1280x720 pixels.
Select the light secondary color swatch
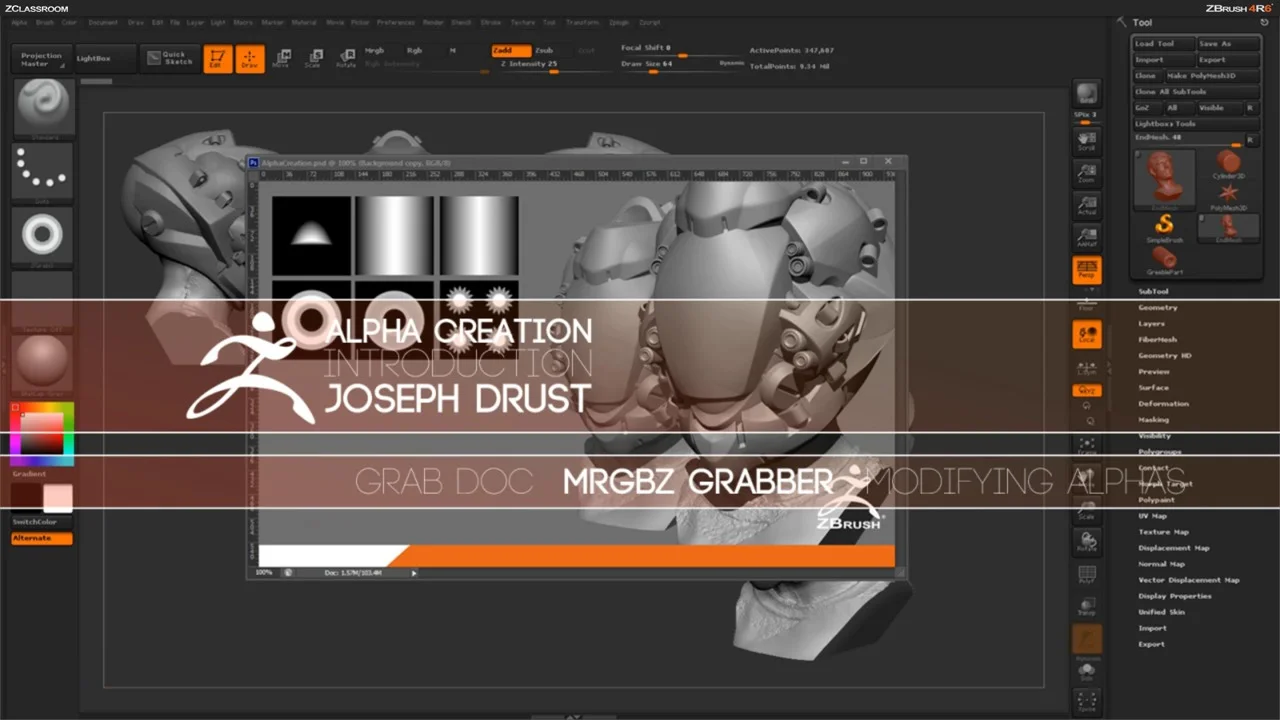point(58,497)
